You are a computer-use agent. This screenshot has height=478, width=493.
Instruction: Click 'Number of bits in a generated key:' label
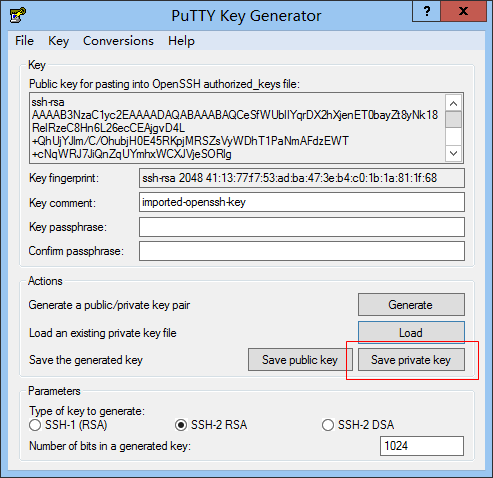[110, 446]
